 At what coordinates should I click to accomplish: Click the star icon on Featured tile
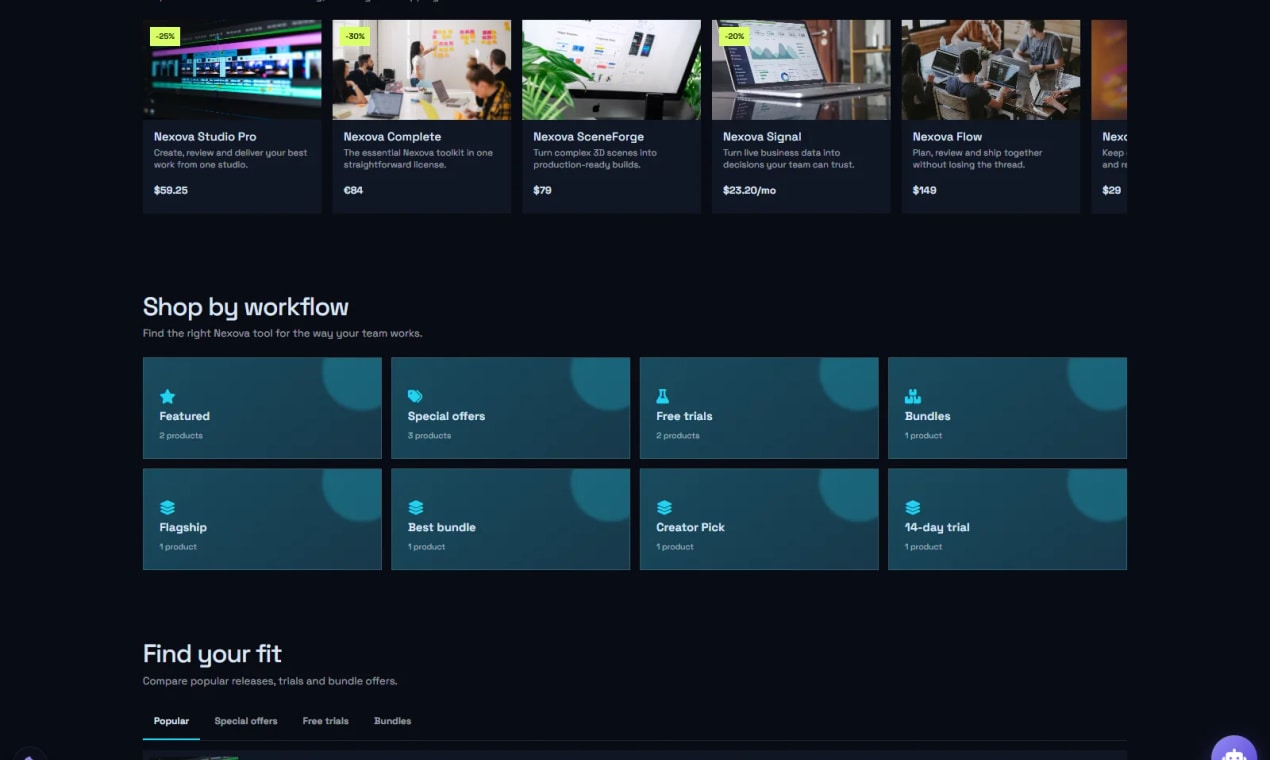point(167,396)
